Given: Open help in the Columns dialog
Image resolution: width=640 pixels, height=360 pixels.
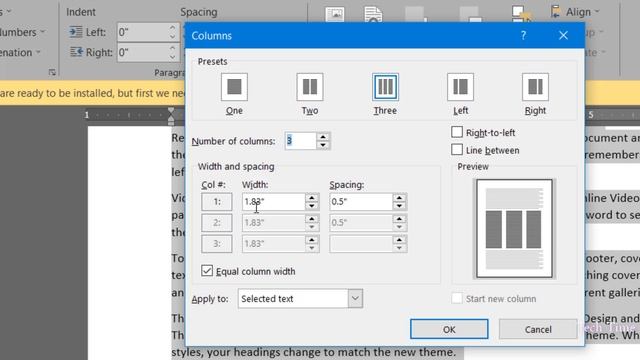Looking at the screenshot, I should coord(523,36).
